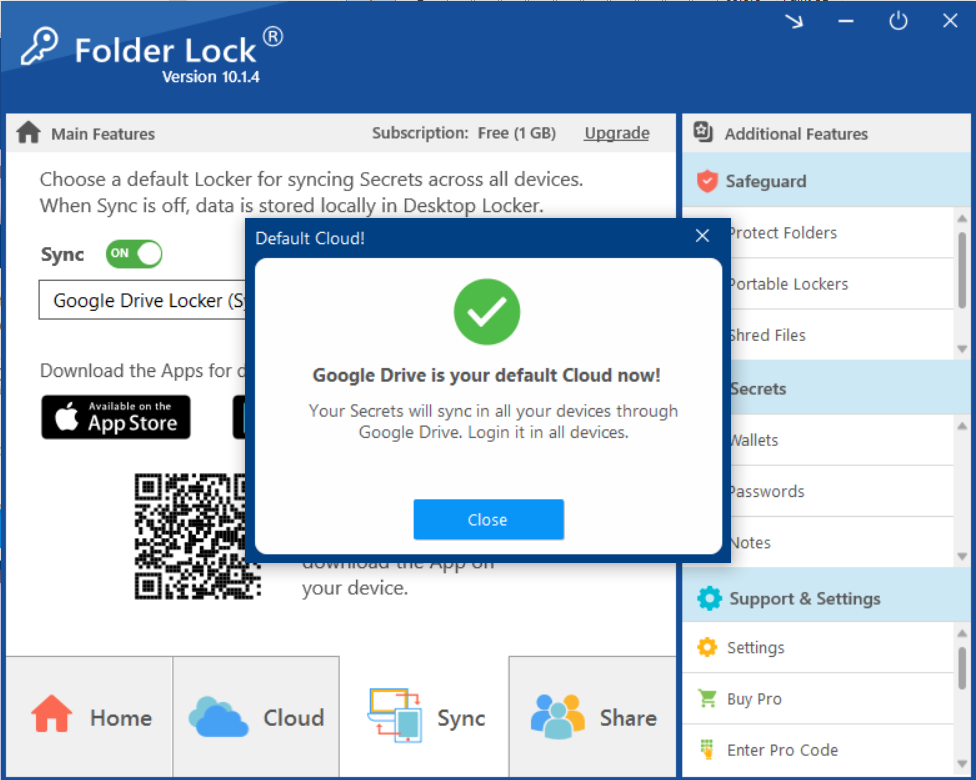
Task: Click Secrets list scroll up arrow
Action: (962, 426)
